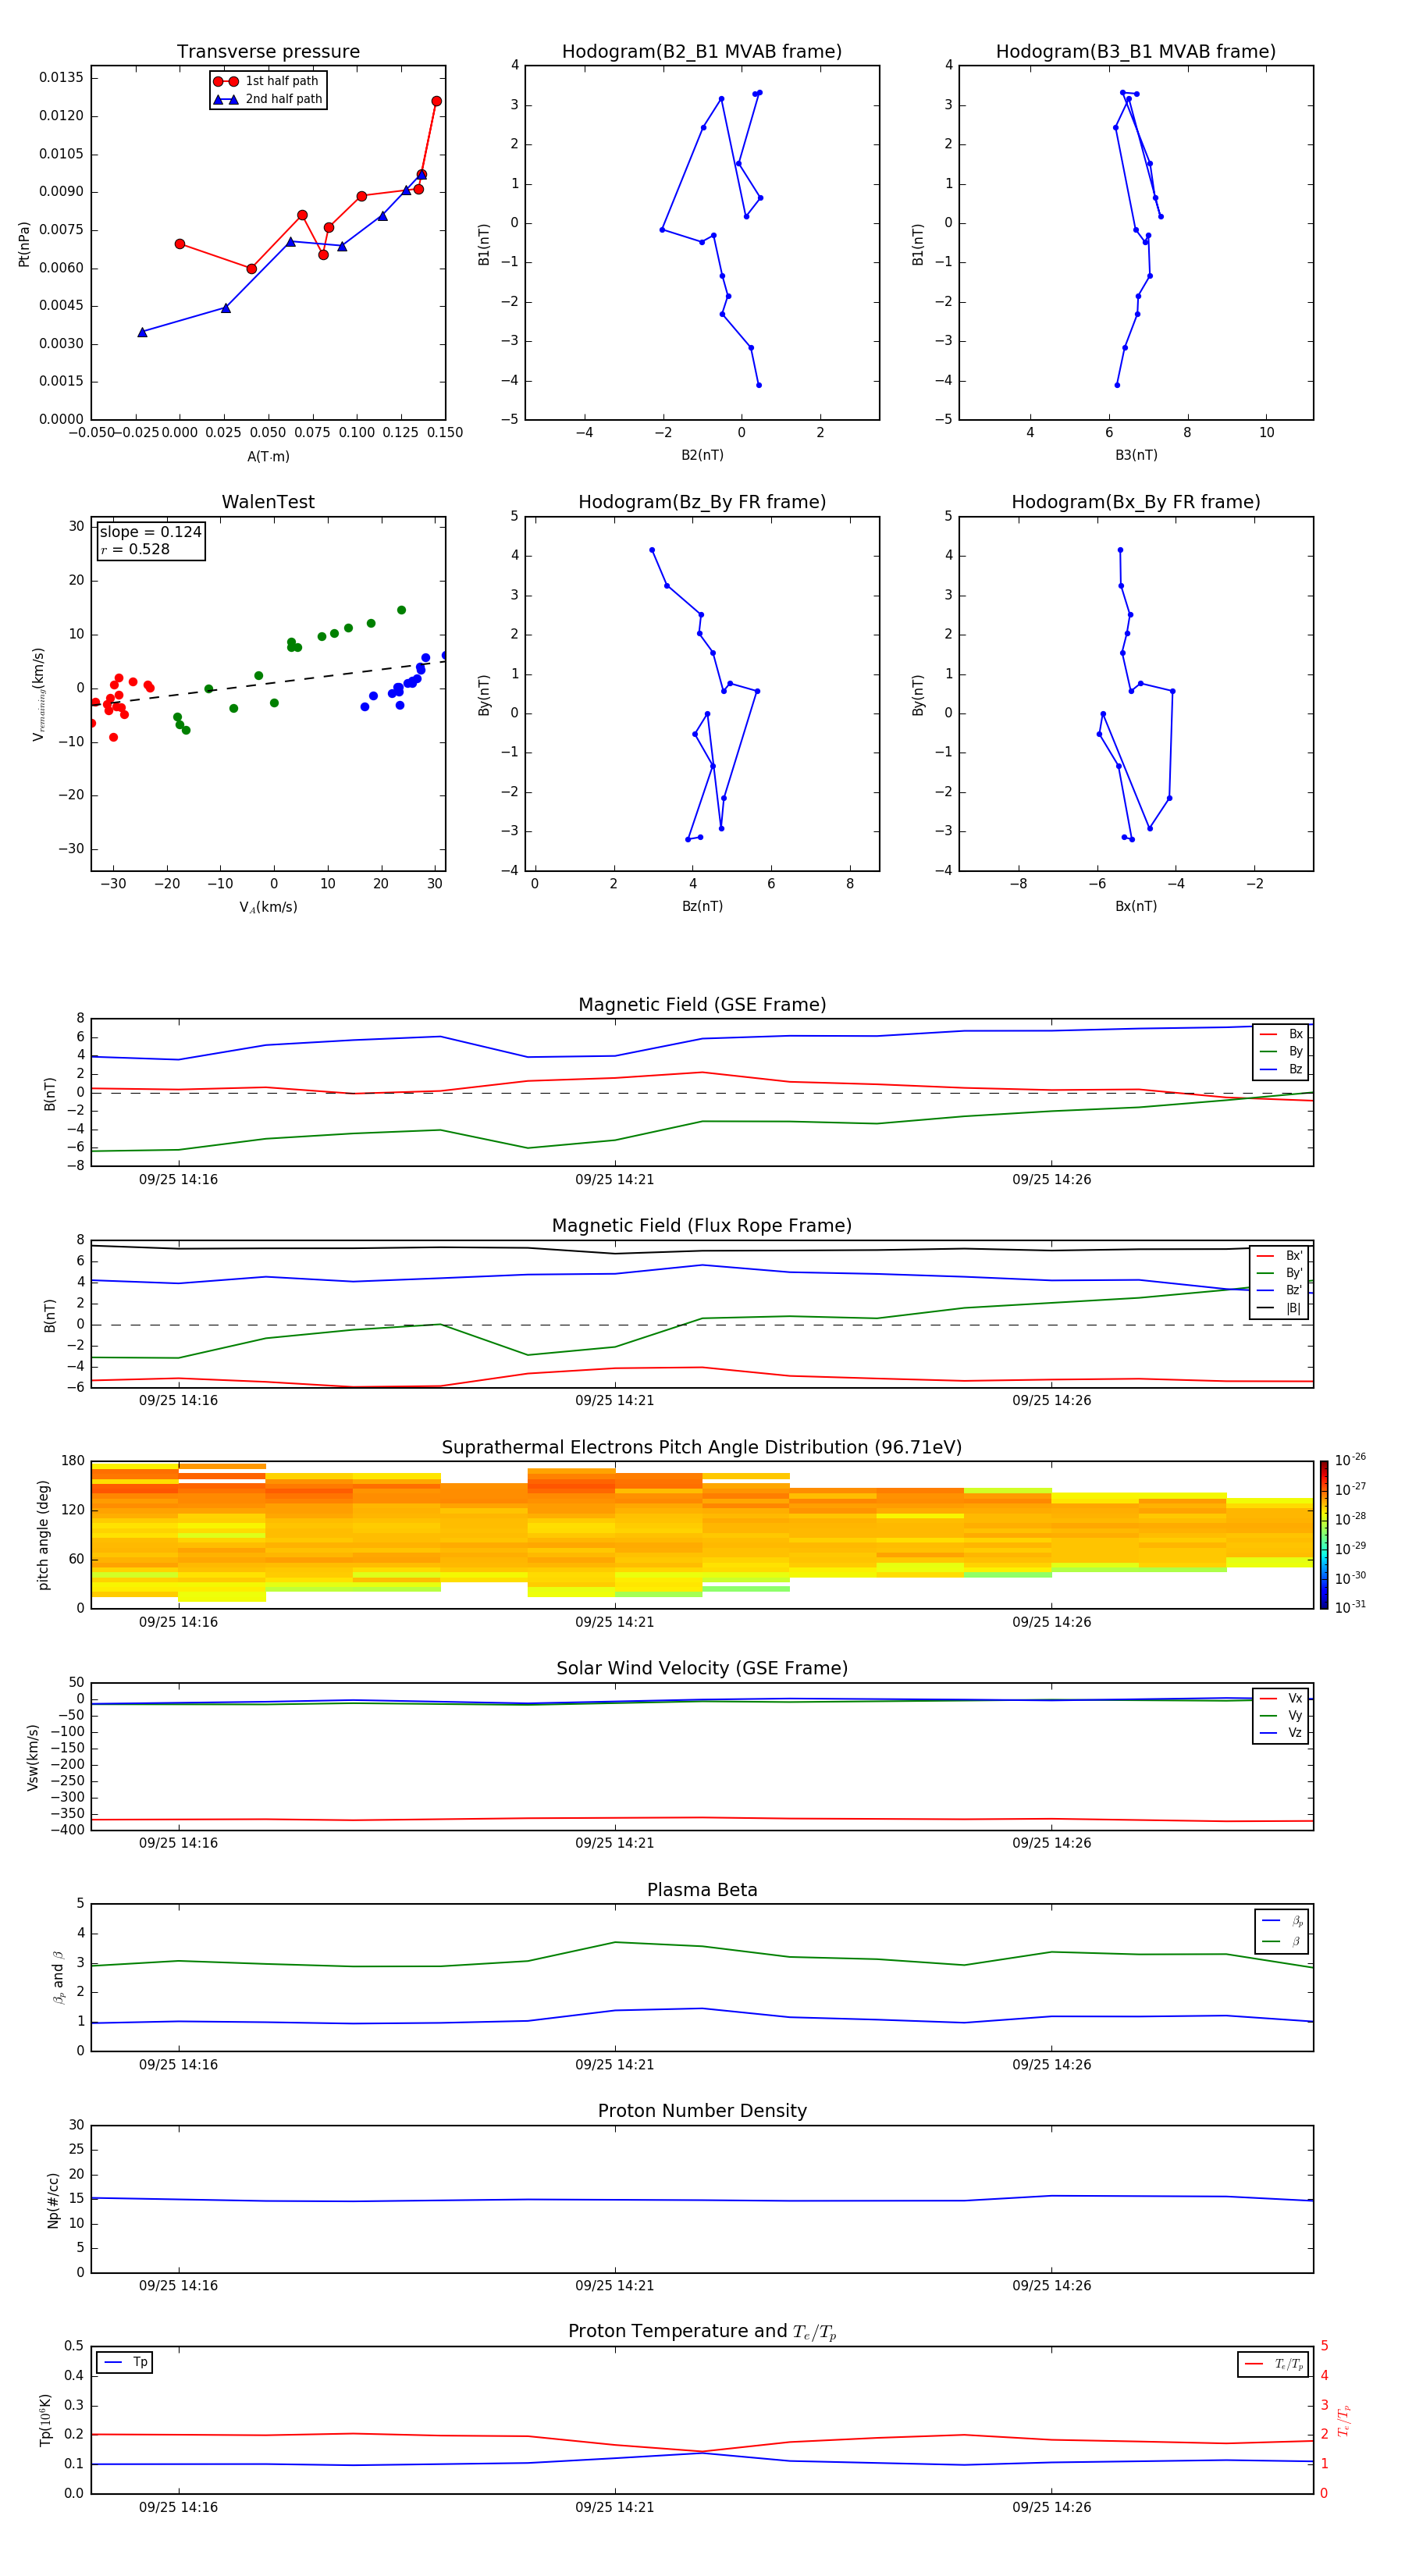Click the "Hodogram(Bz_By FR frame)" title
The height and width of the screenshot is (2576, 1405).
(x=702, y=502)
